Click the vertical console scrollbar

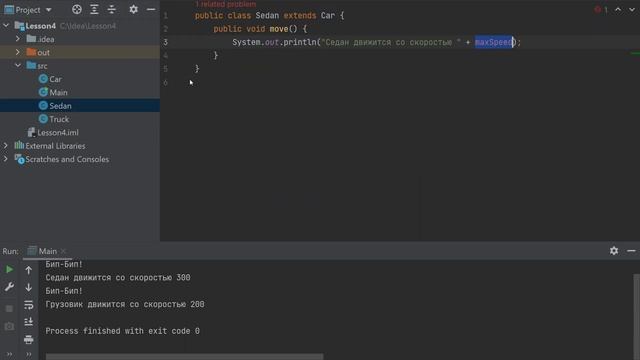click(x=636, y=316)
